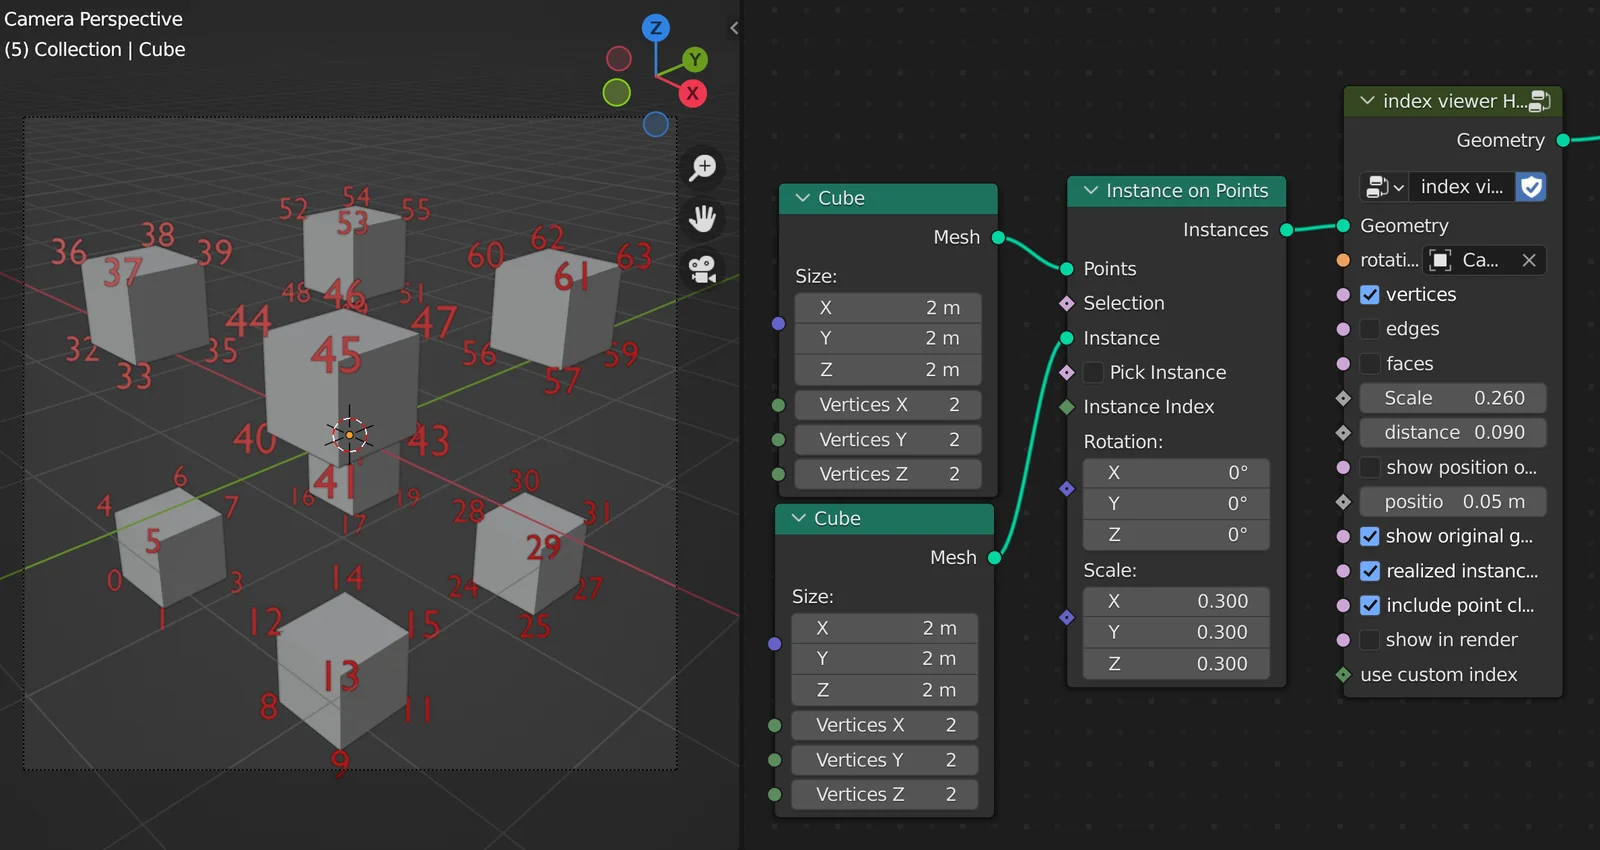Viewport: 1600px width, 850px height.
Task: Collapse the index viewer node
Action: point(1367,101)
